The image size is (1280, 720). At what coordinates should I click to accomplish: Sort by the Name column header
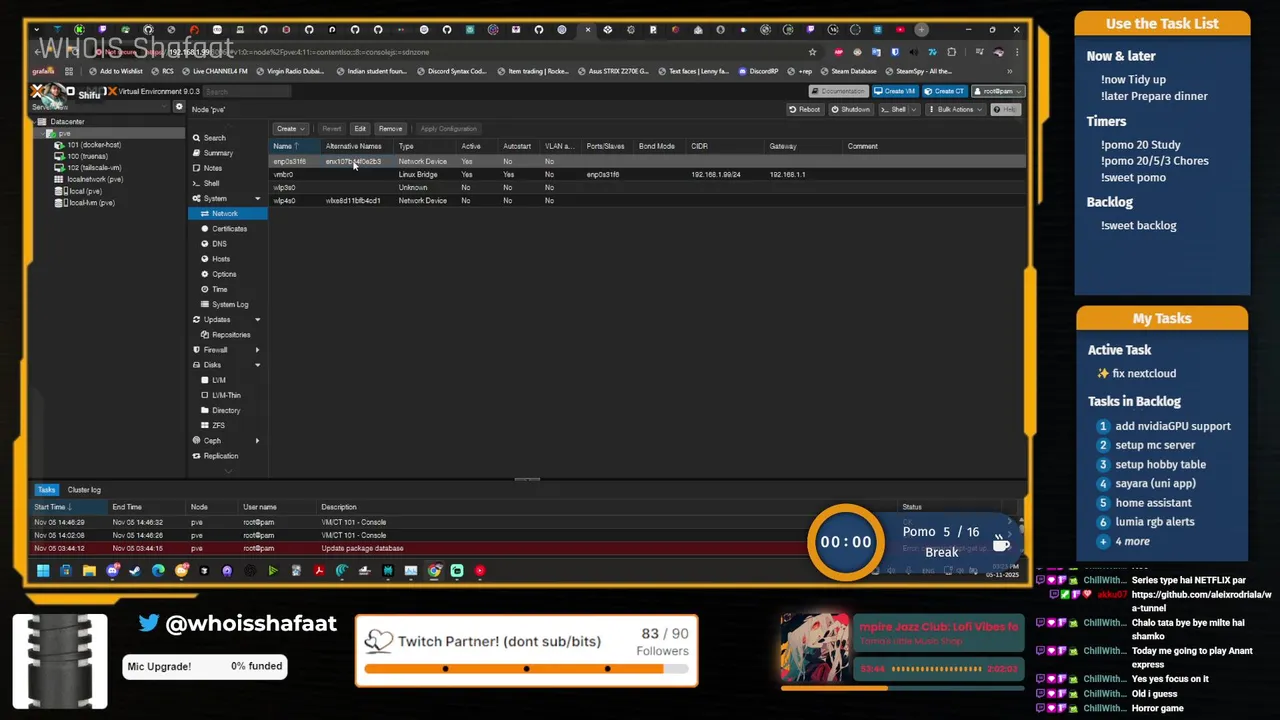pyautogui.click(x=295, y=146)
